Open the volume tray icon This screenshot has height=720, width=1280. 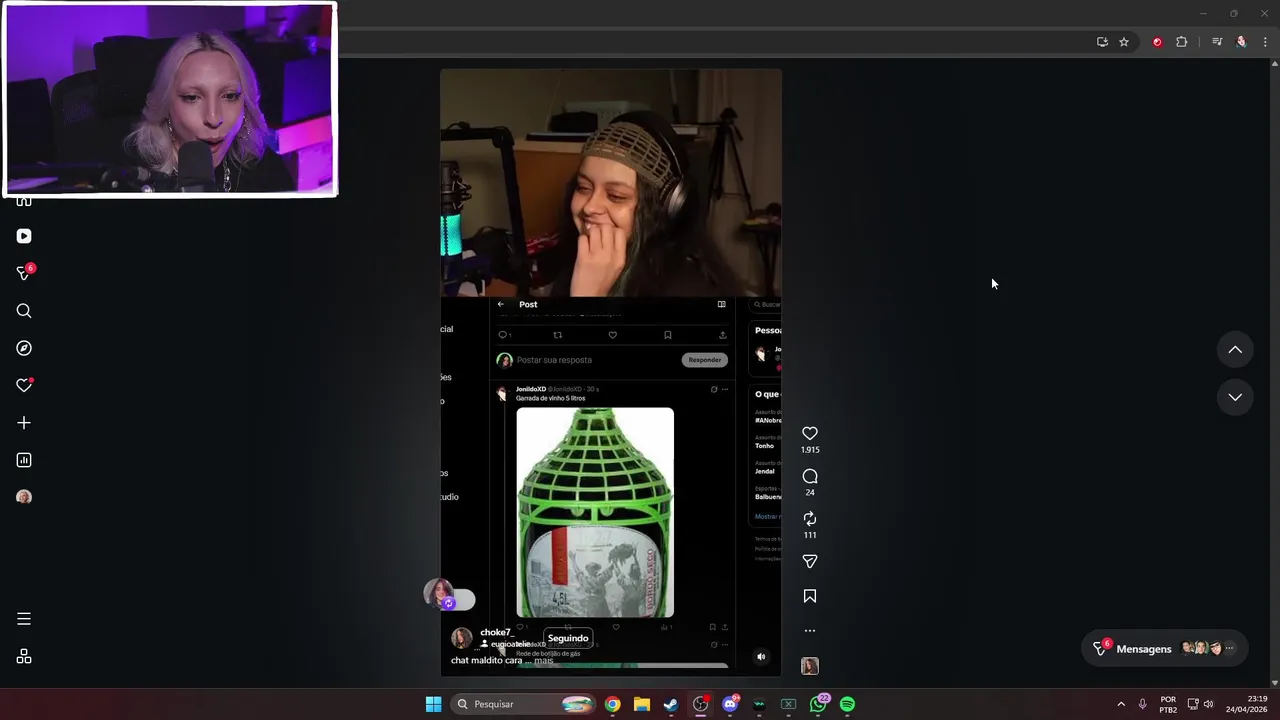(1209, 704)
